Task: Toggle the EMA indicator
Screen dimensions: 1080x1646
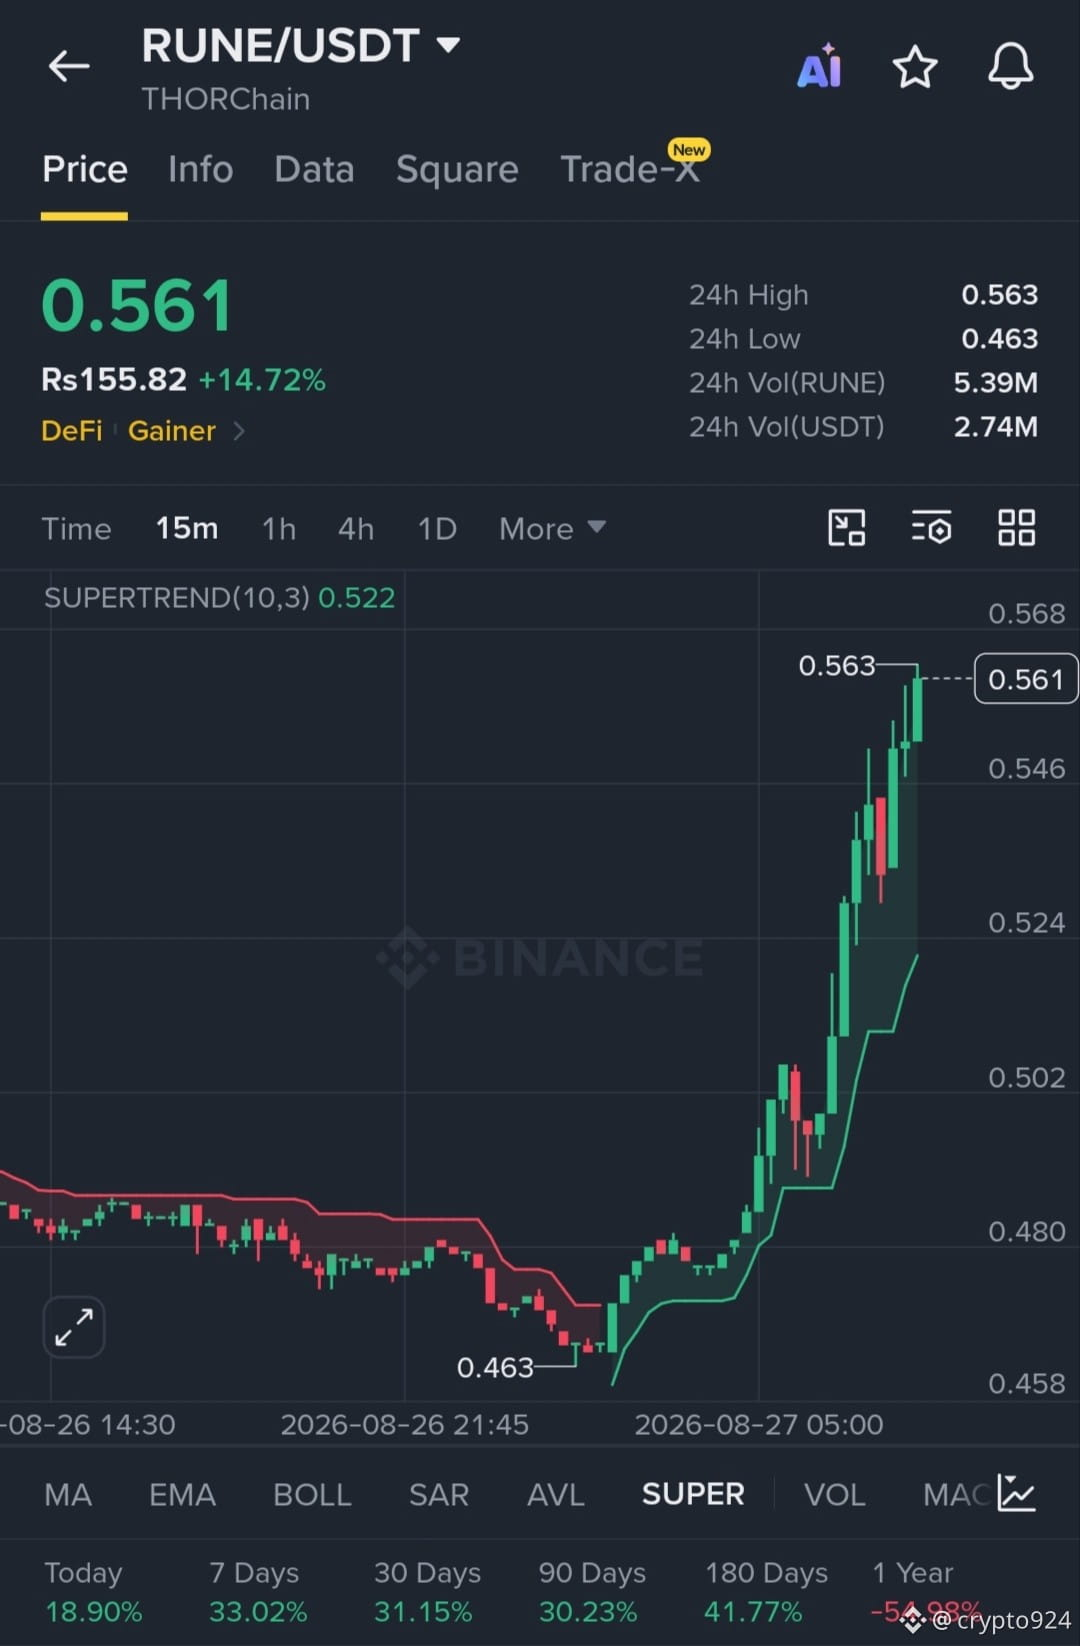Action: point(182,1494)
